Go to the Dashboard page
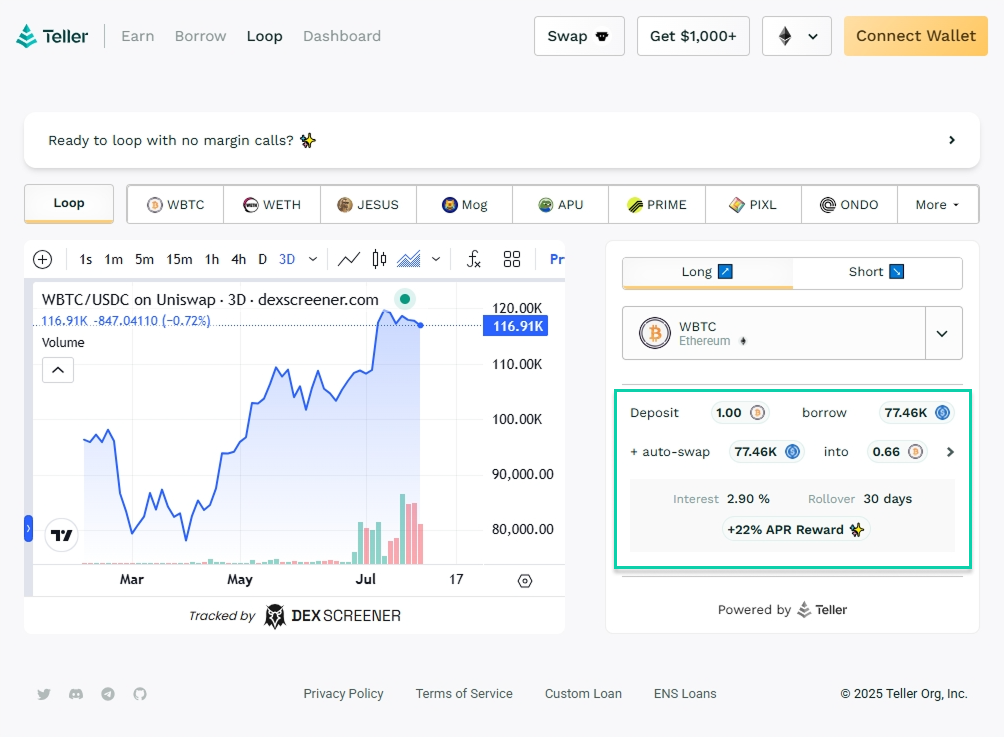Screen dimensions: 1004x737 coord(342,36)
